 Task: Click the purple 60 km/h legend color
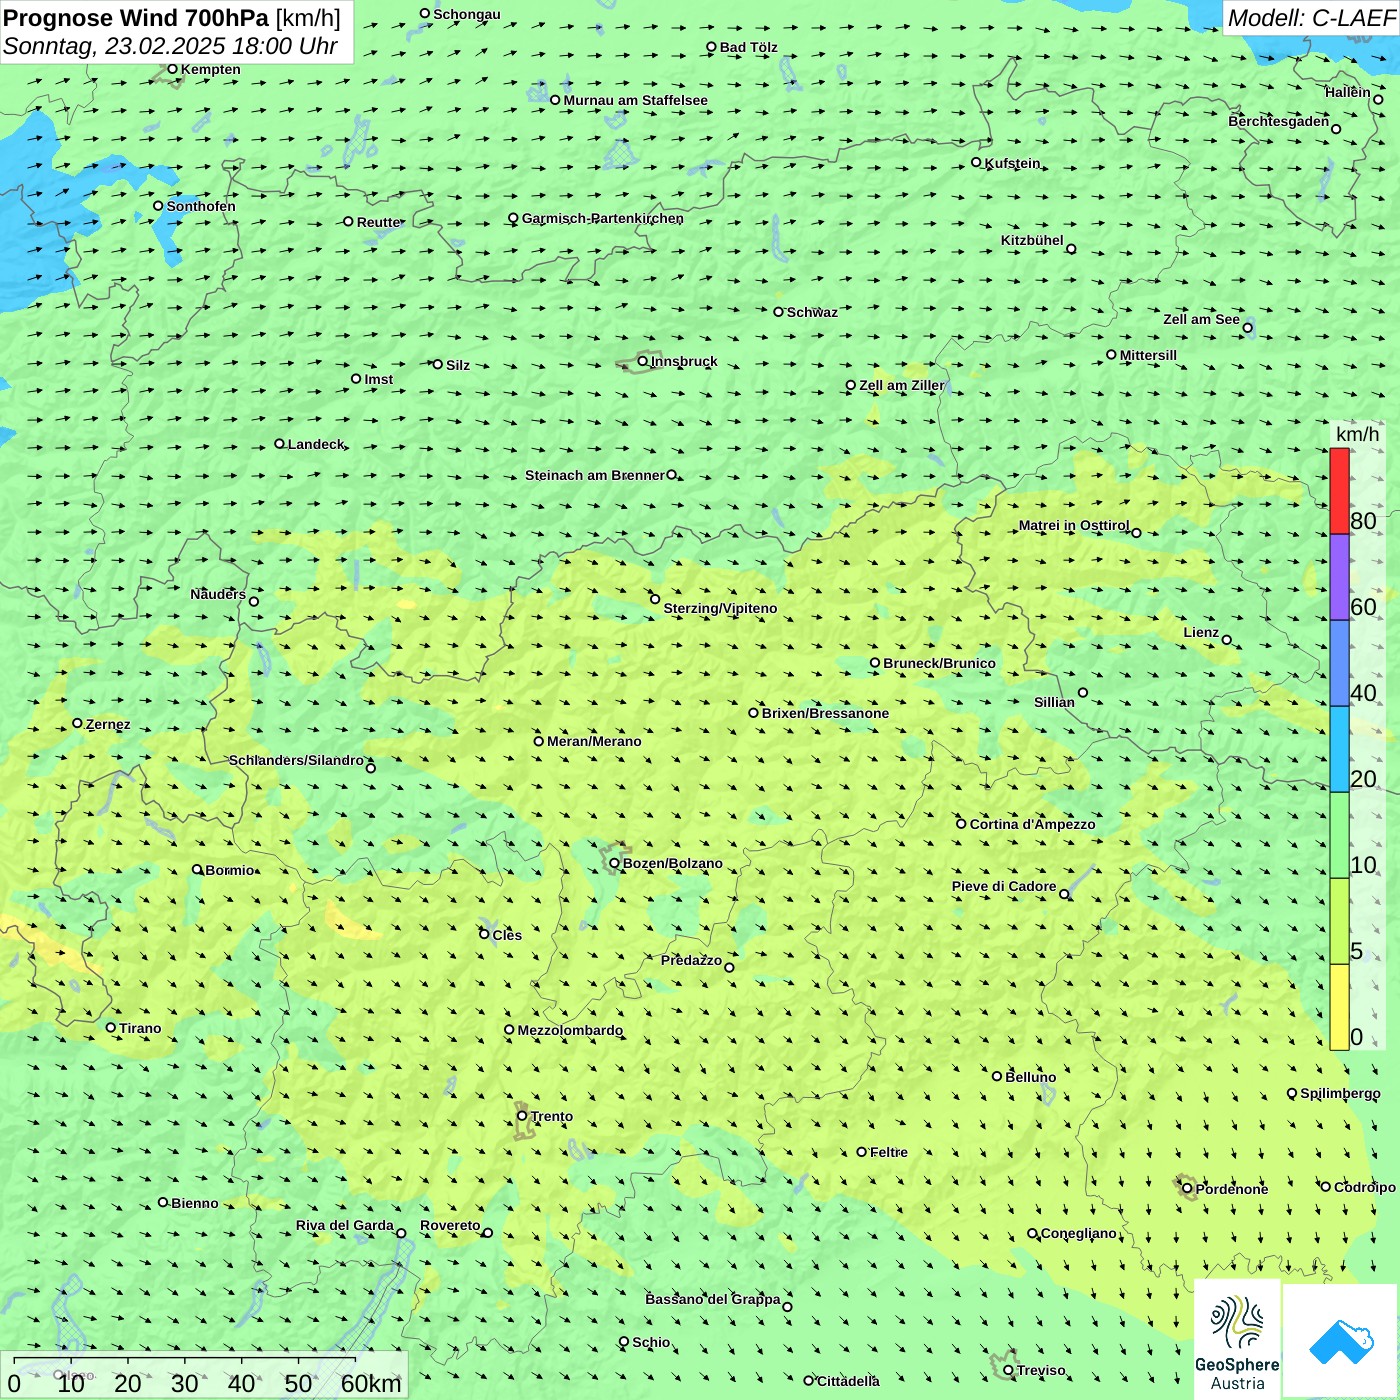(1339, 578)
